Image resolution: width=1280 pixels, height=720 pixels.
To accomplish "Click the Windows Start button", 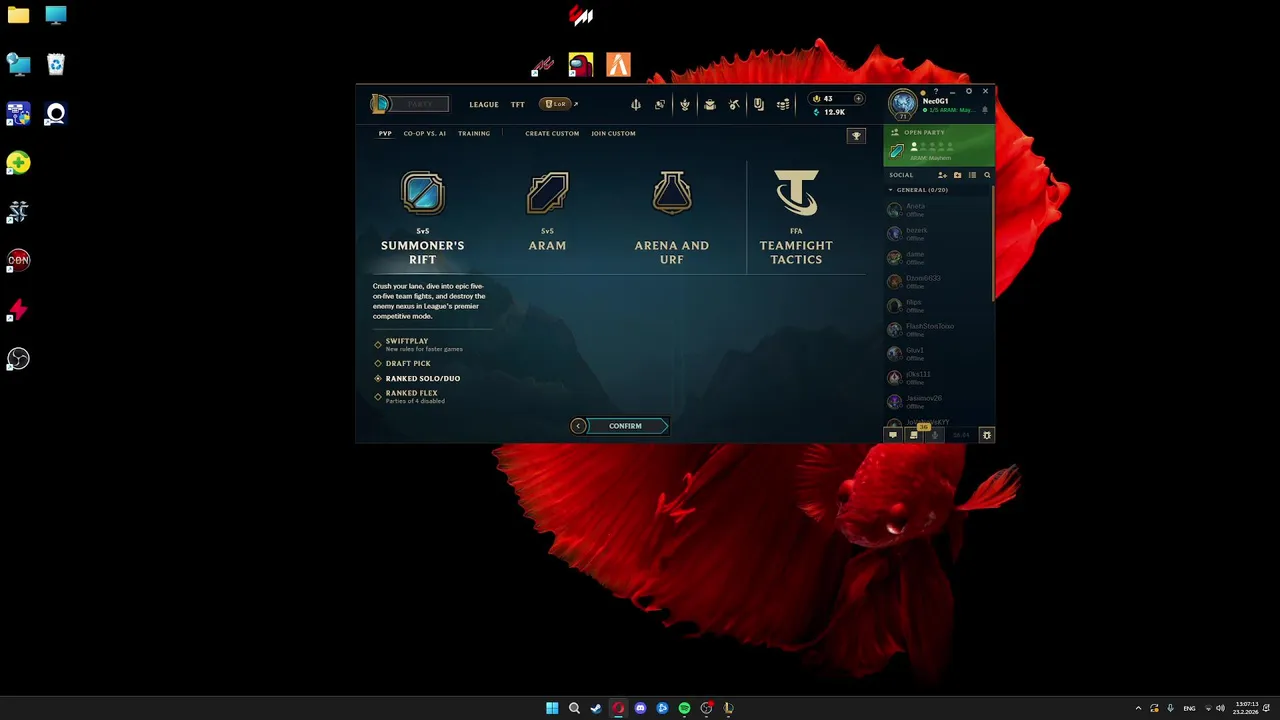I will click(x=552, y=708).
